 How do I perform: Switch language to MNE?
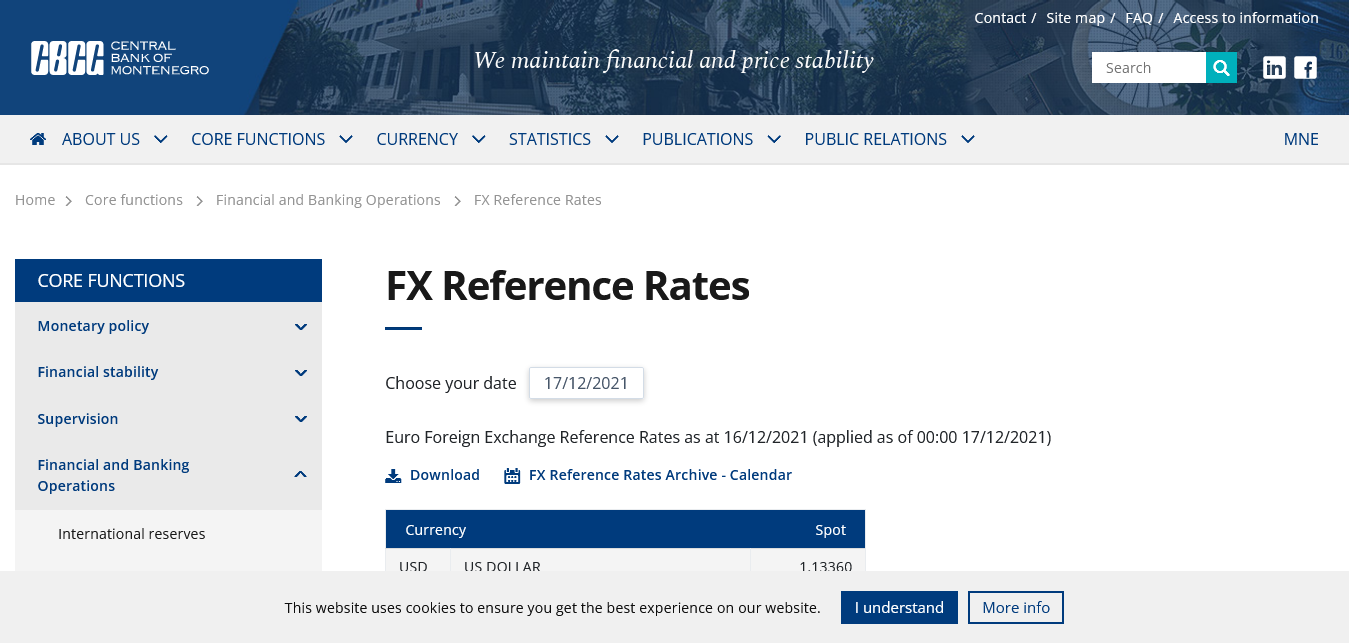(1301, 139)
